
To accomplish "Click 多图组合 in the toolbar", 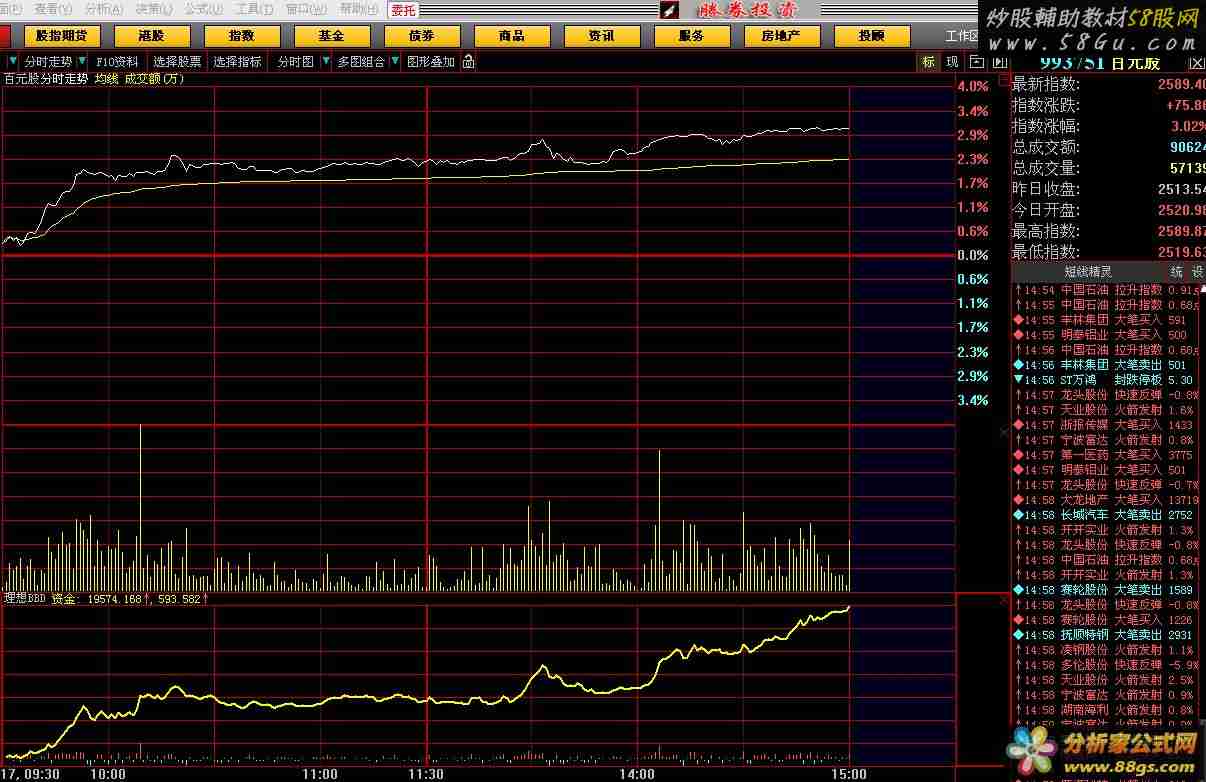I will pos(361,61).
